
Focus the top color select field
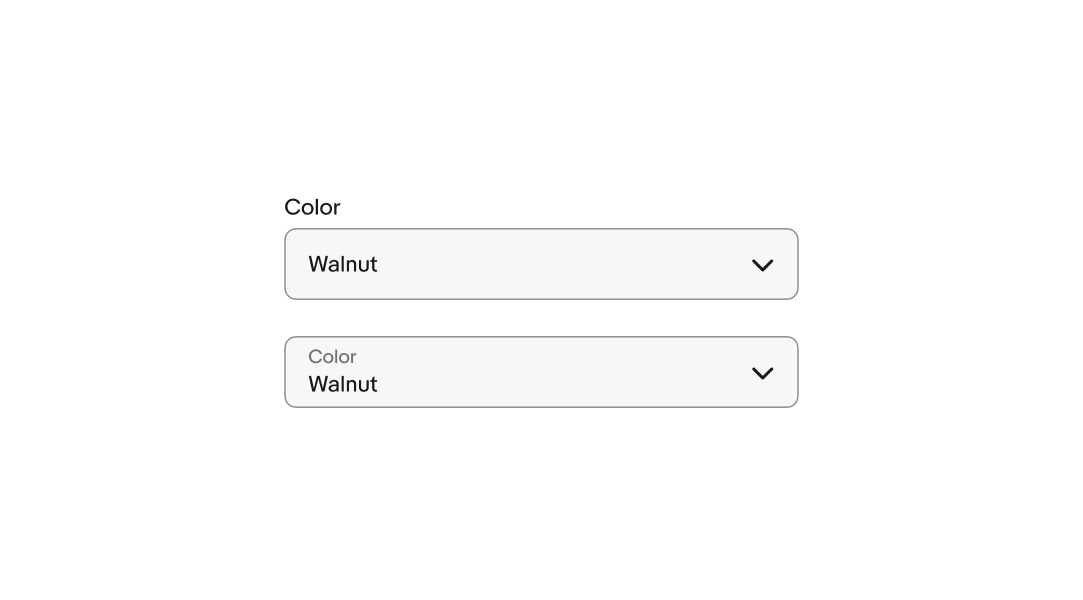(x=541, y=264)
